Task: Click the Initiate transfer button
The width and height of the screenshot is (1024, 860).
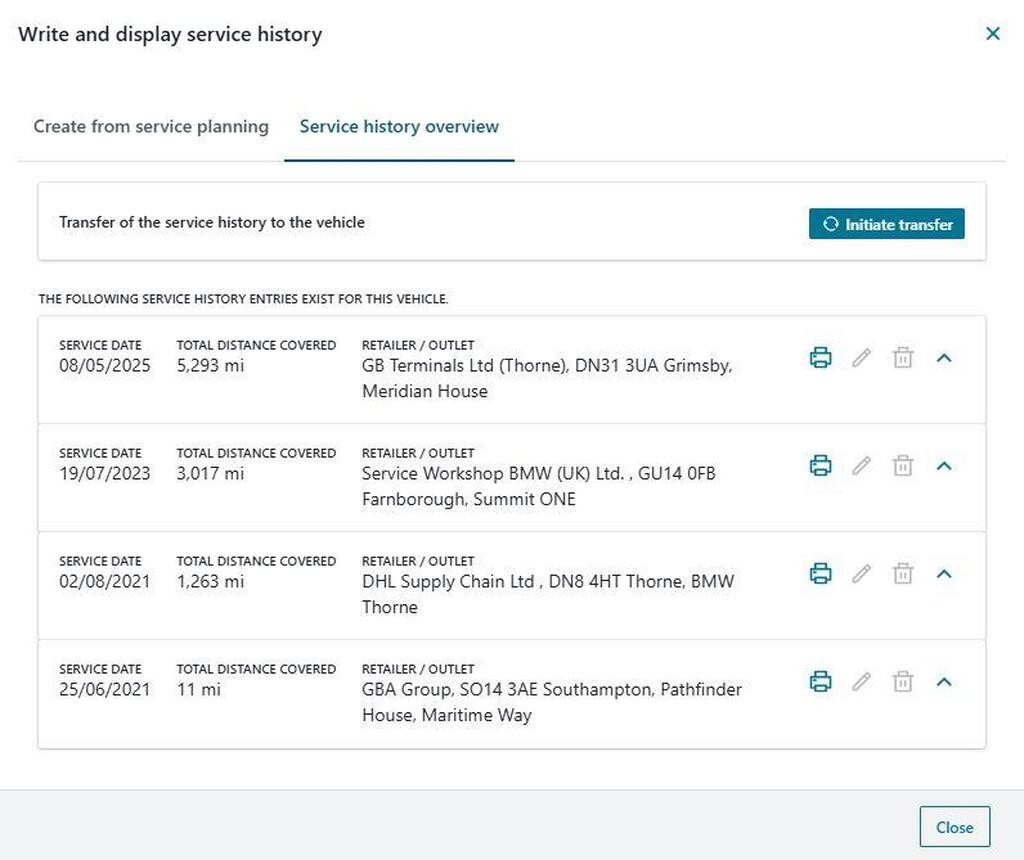Action: (886, 224)
